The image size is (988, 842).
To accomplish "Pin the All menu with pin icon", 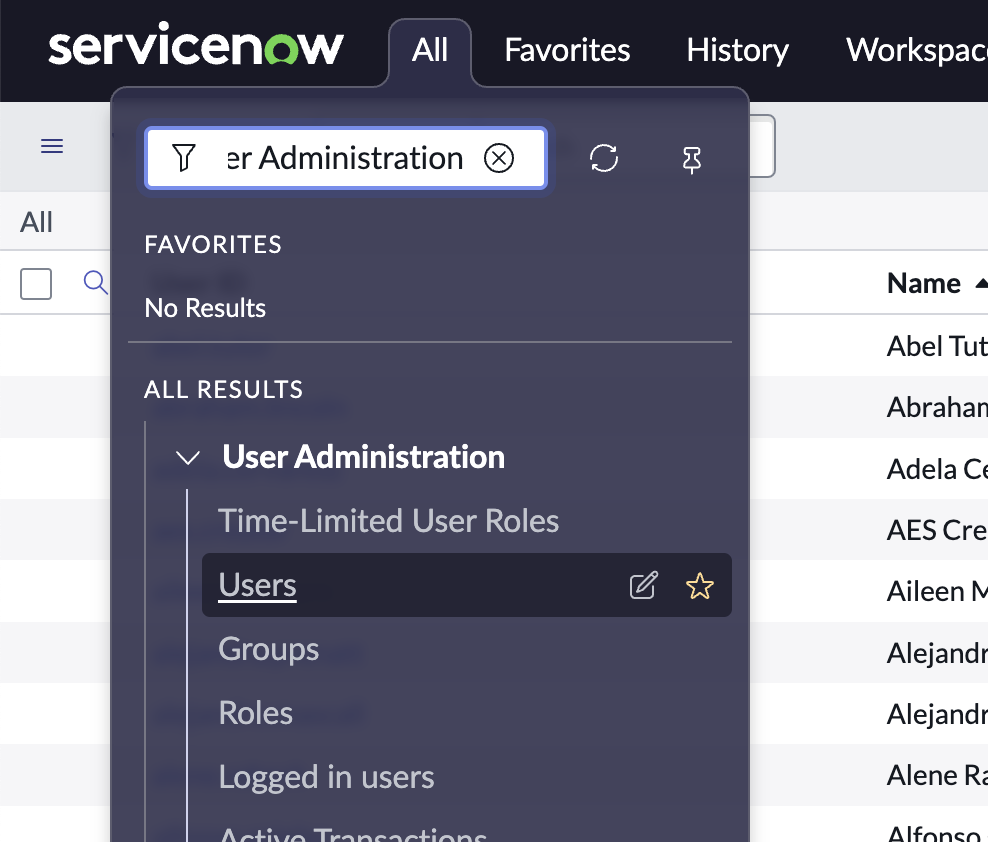I will coord(692,159).
